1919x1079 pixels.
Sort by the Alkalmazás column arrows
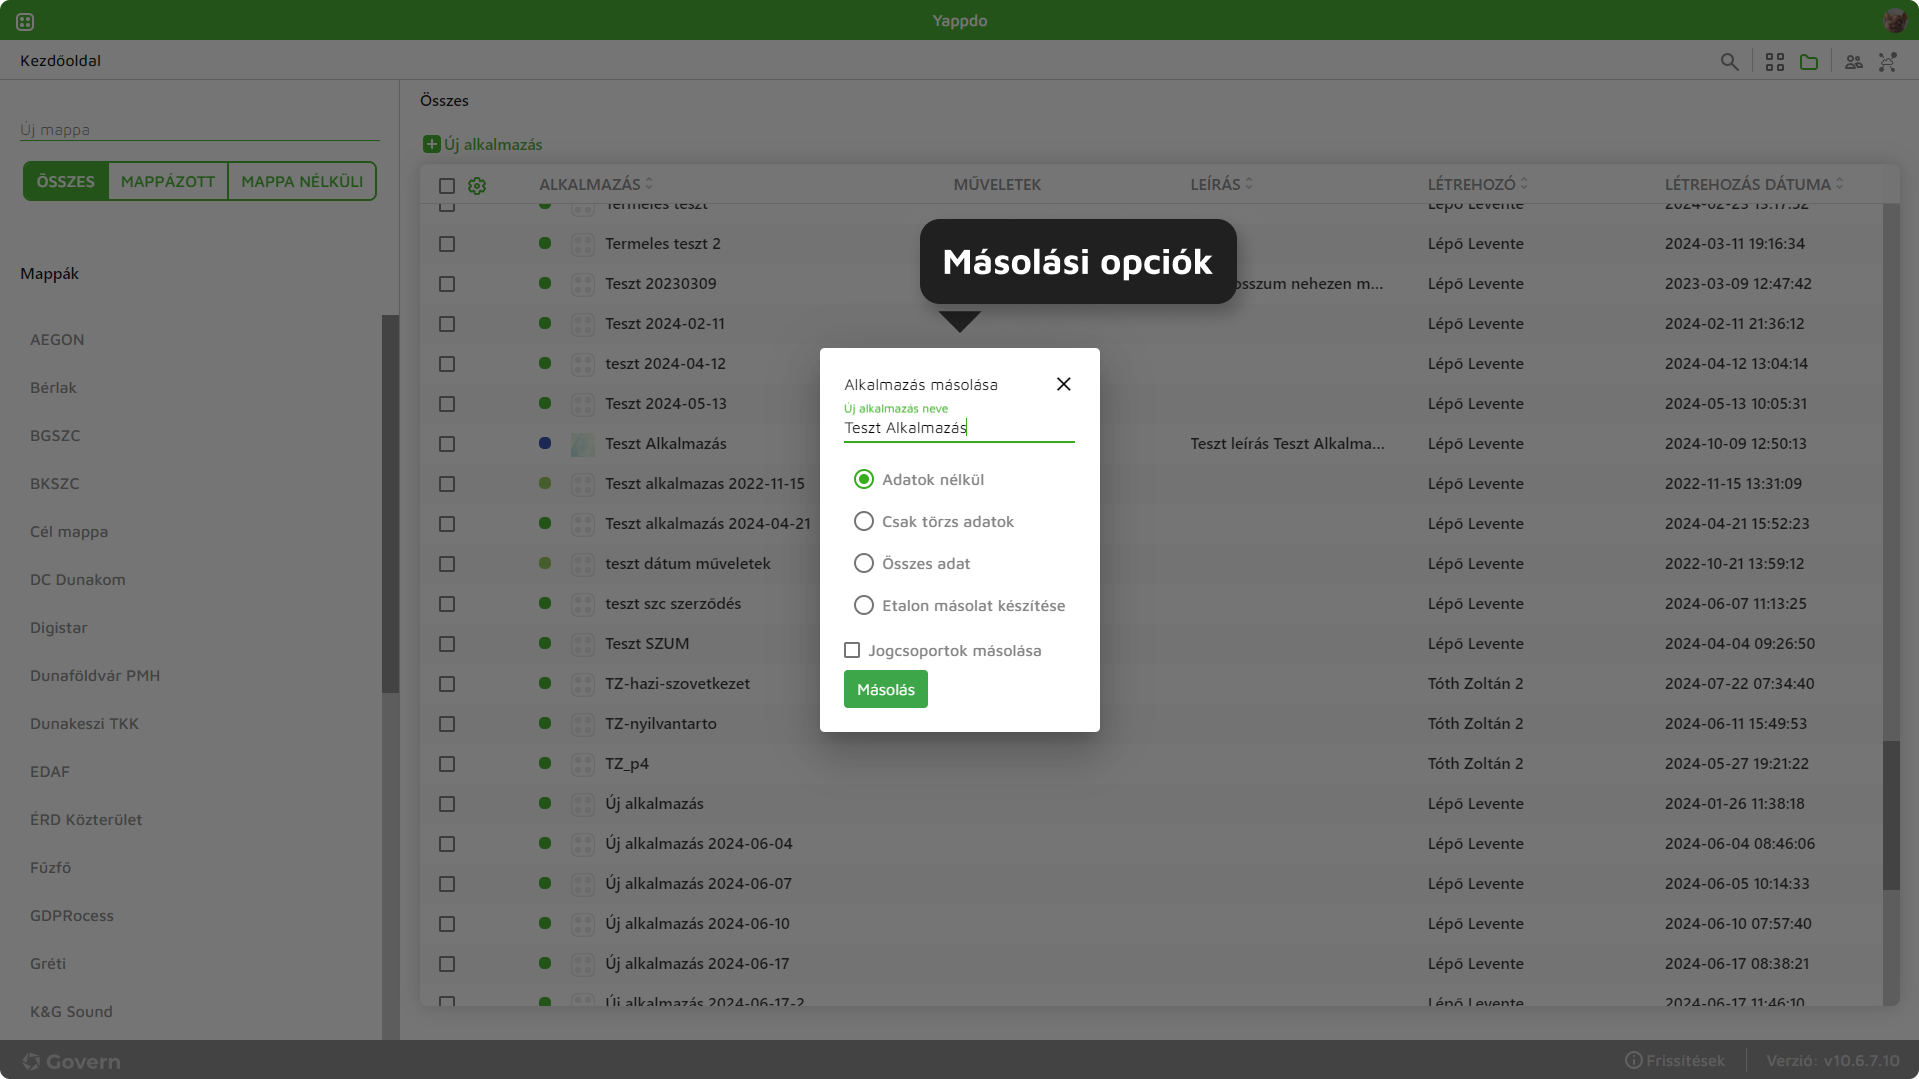pyautogui.click(x=649, y=184)
